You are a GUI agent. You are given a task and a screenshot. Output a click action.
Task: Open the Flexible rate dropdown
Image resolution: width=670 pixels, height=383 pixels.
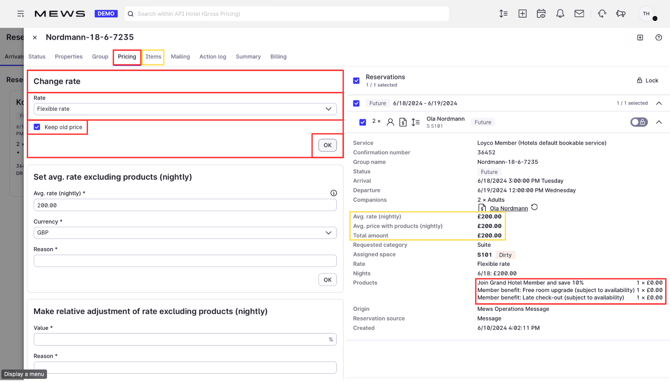[185, 109]
